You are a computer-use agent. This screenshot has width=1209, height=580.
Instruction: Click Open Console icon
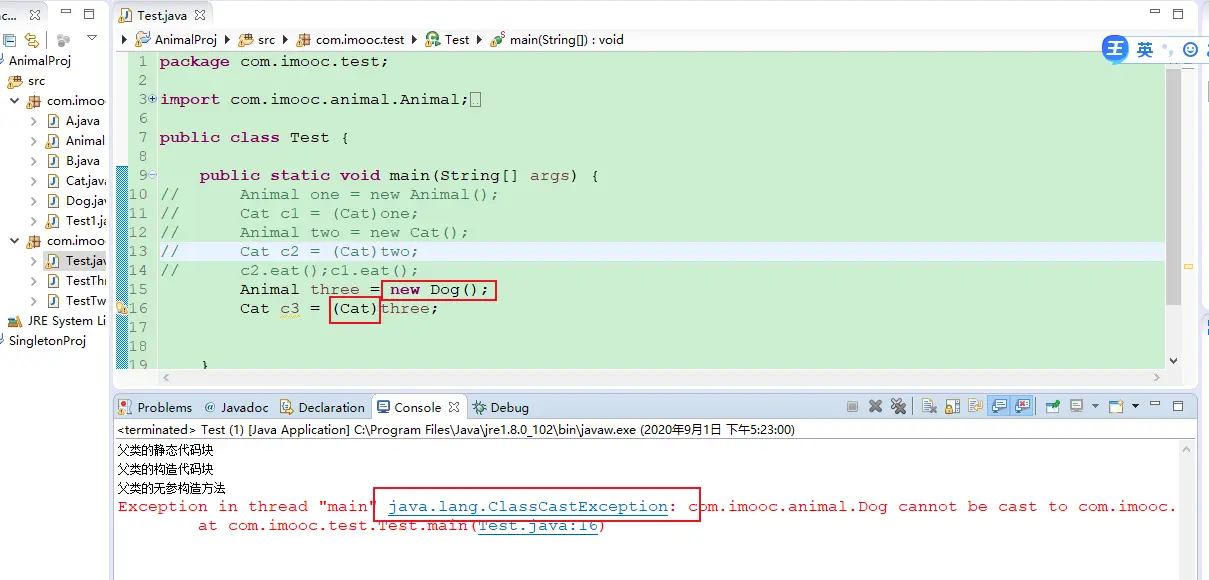click(1117, 407)
